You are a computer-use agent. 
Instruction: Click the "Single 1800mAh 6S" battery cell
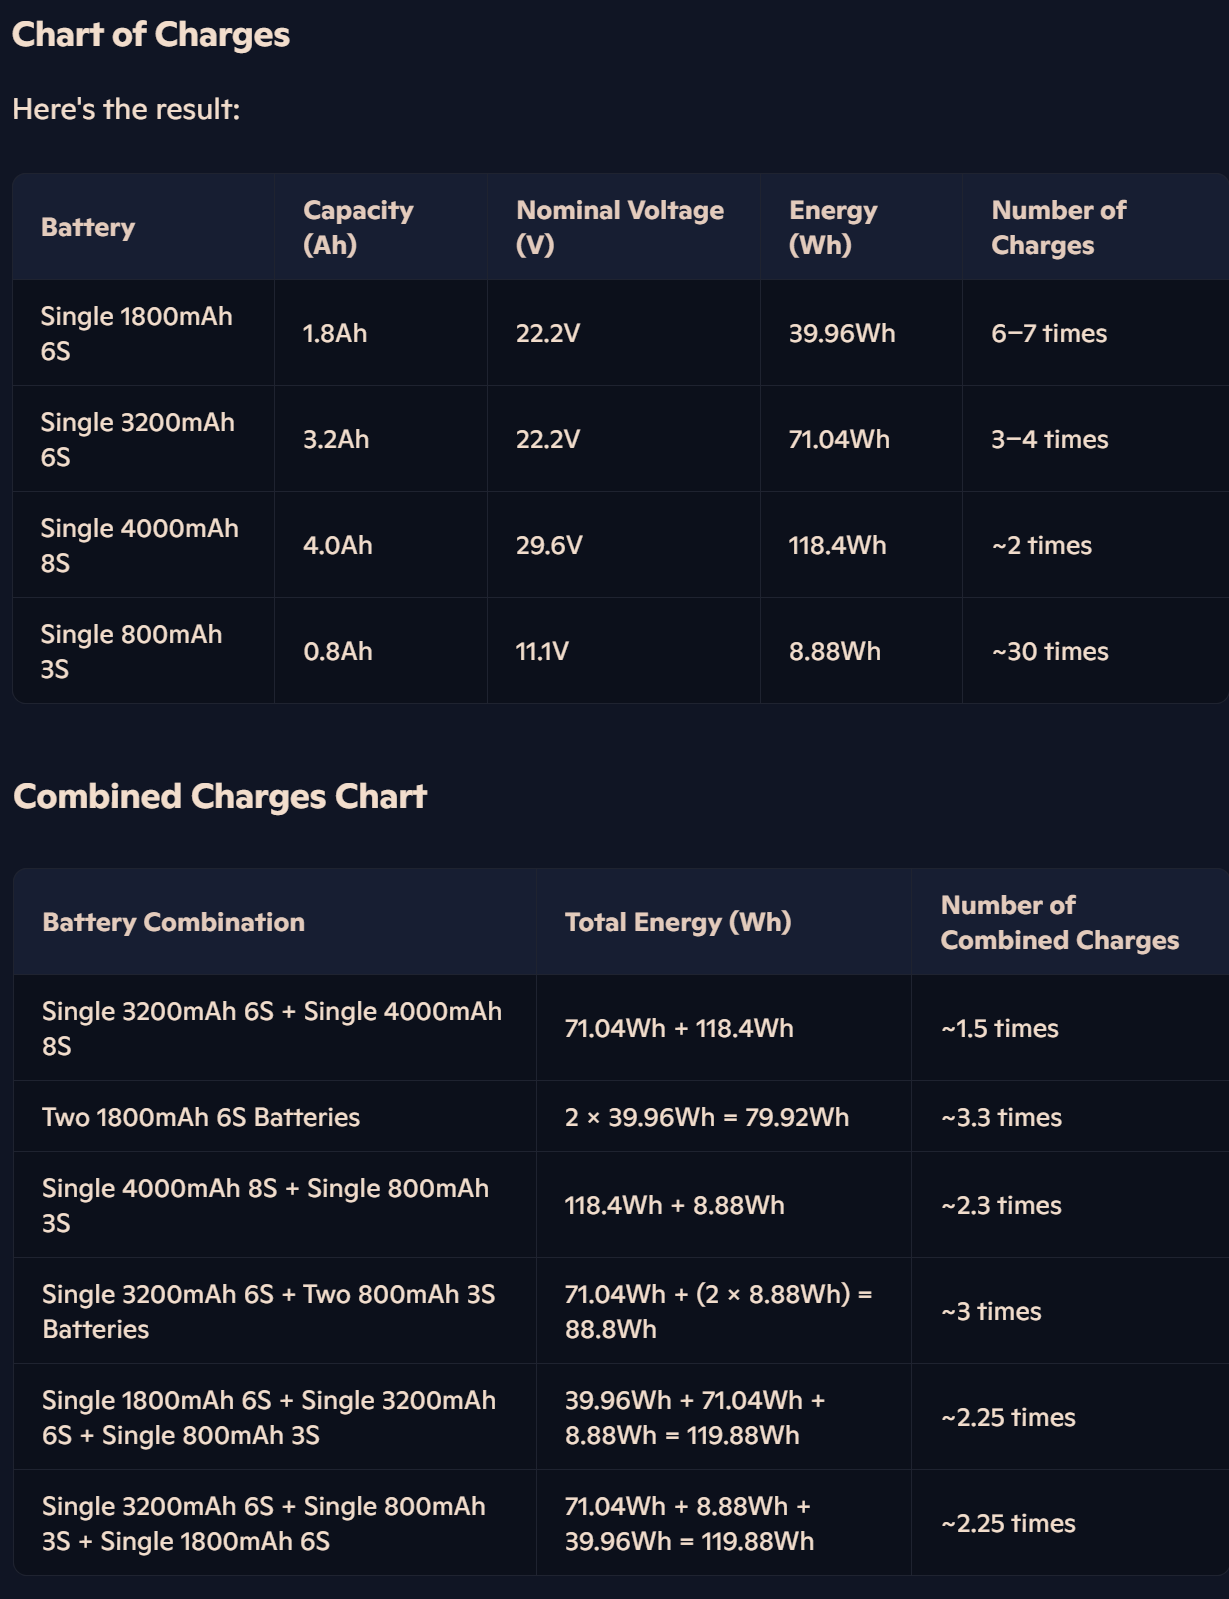click(136, 333)
